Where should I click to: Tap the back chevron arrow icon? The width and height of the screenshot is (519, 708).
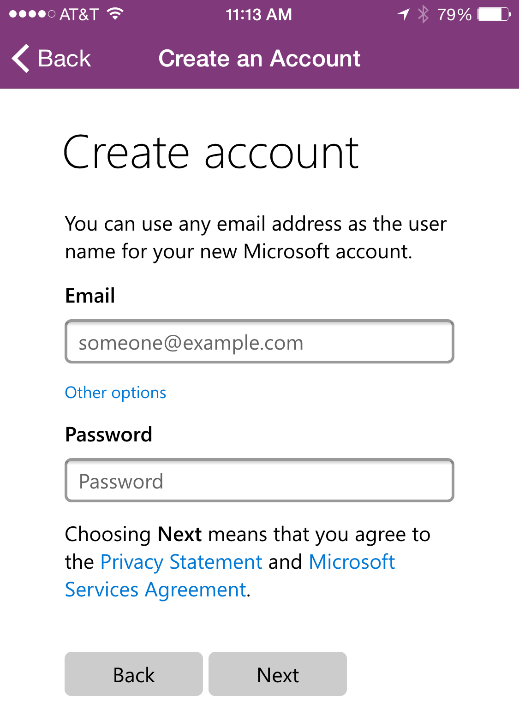click(x=20, y=59)
